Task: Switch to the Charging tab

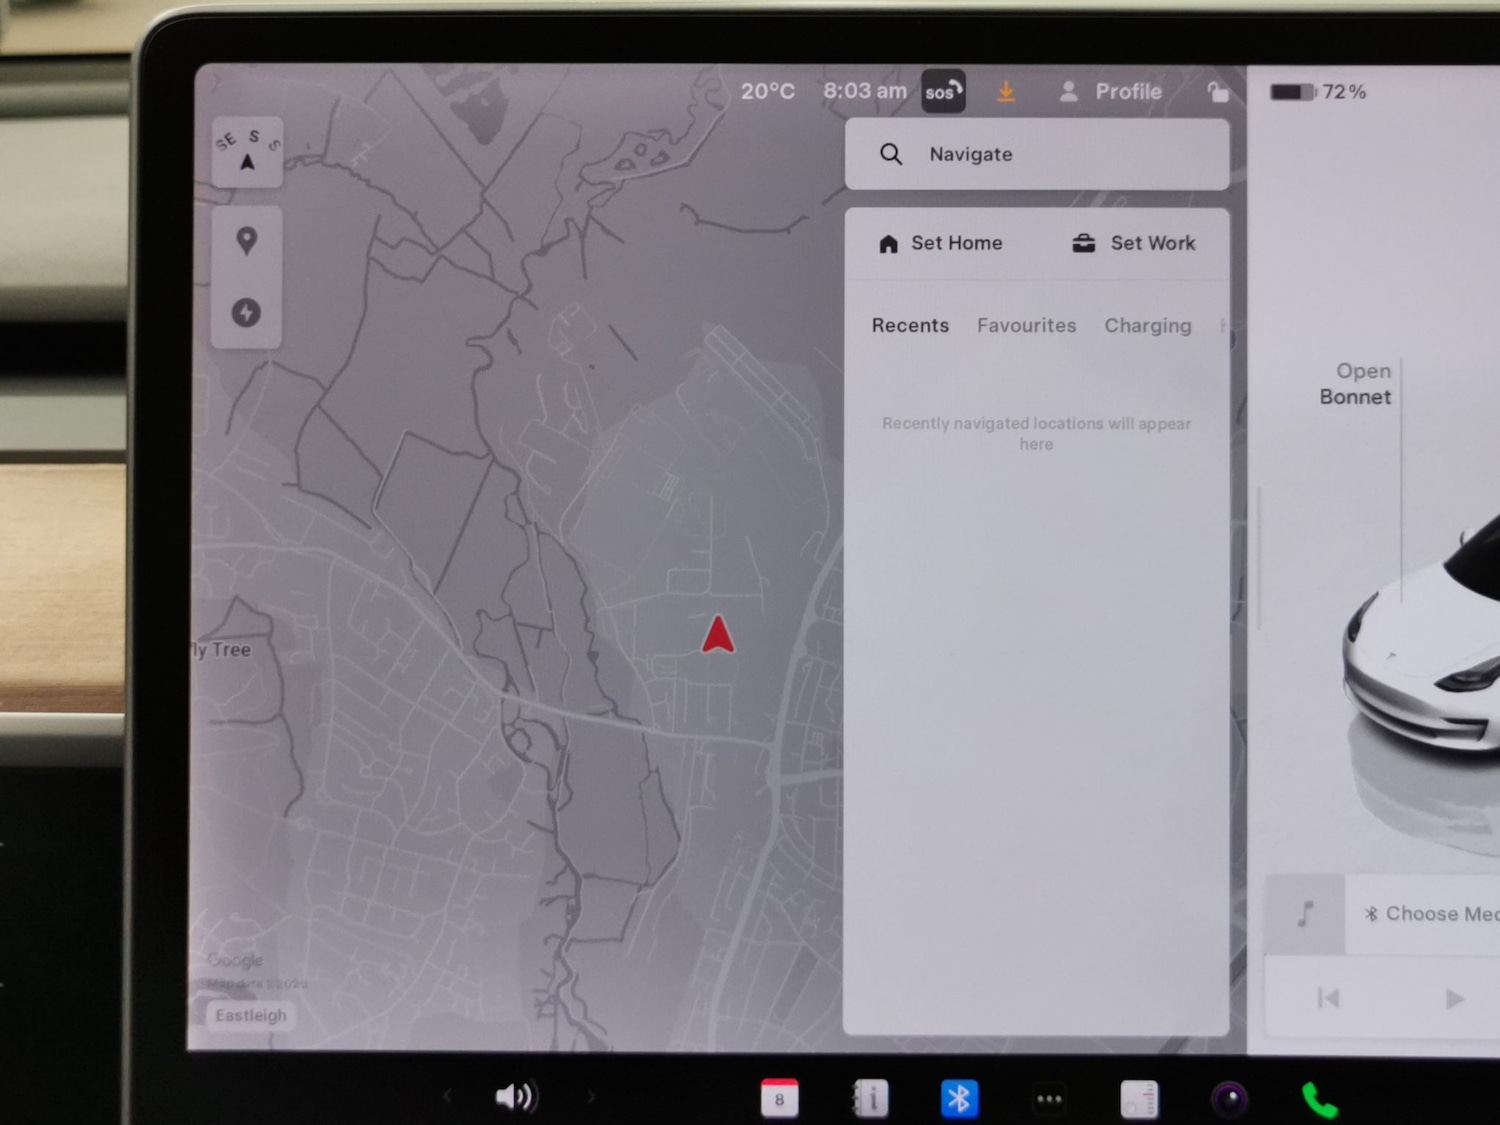Action: (x=1147, y=326)
